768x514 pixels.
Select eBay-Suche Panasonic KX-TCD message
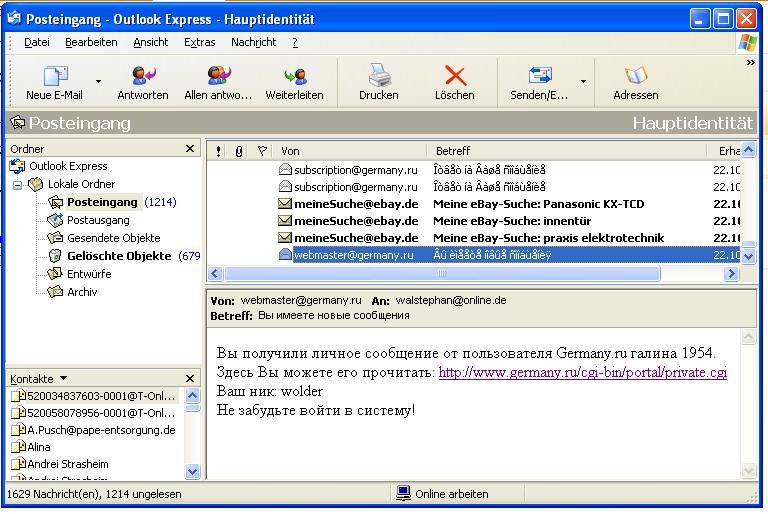tap(474, 204)
